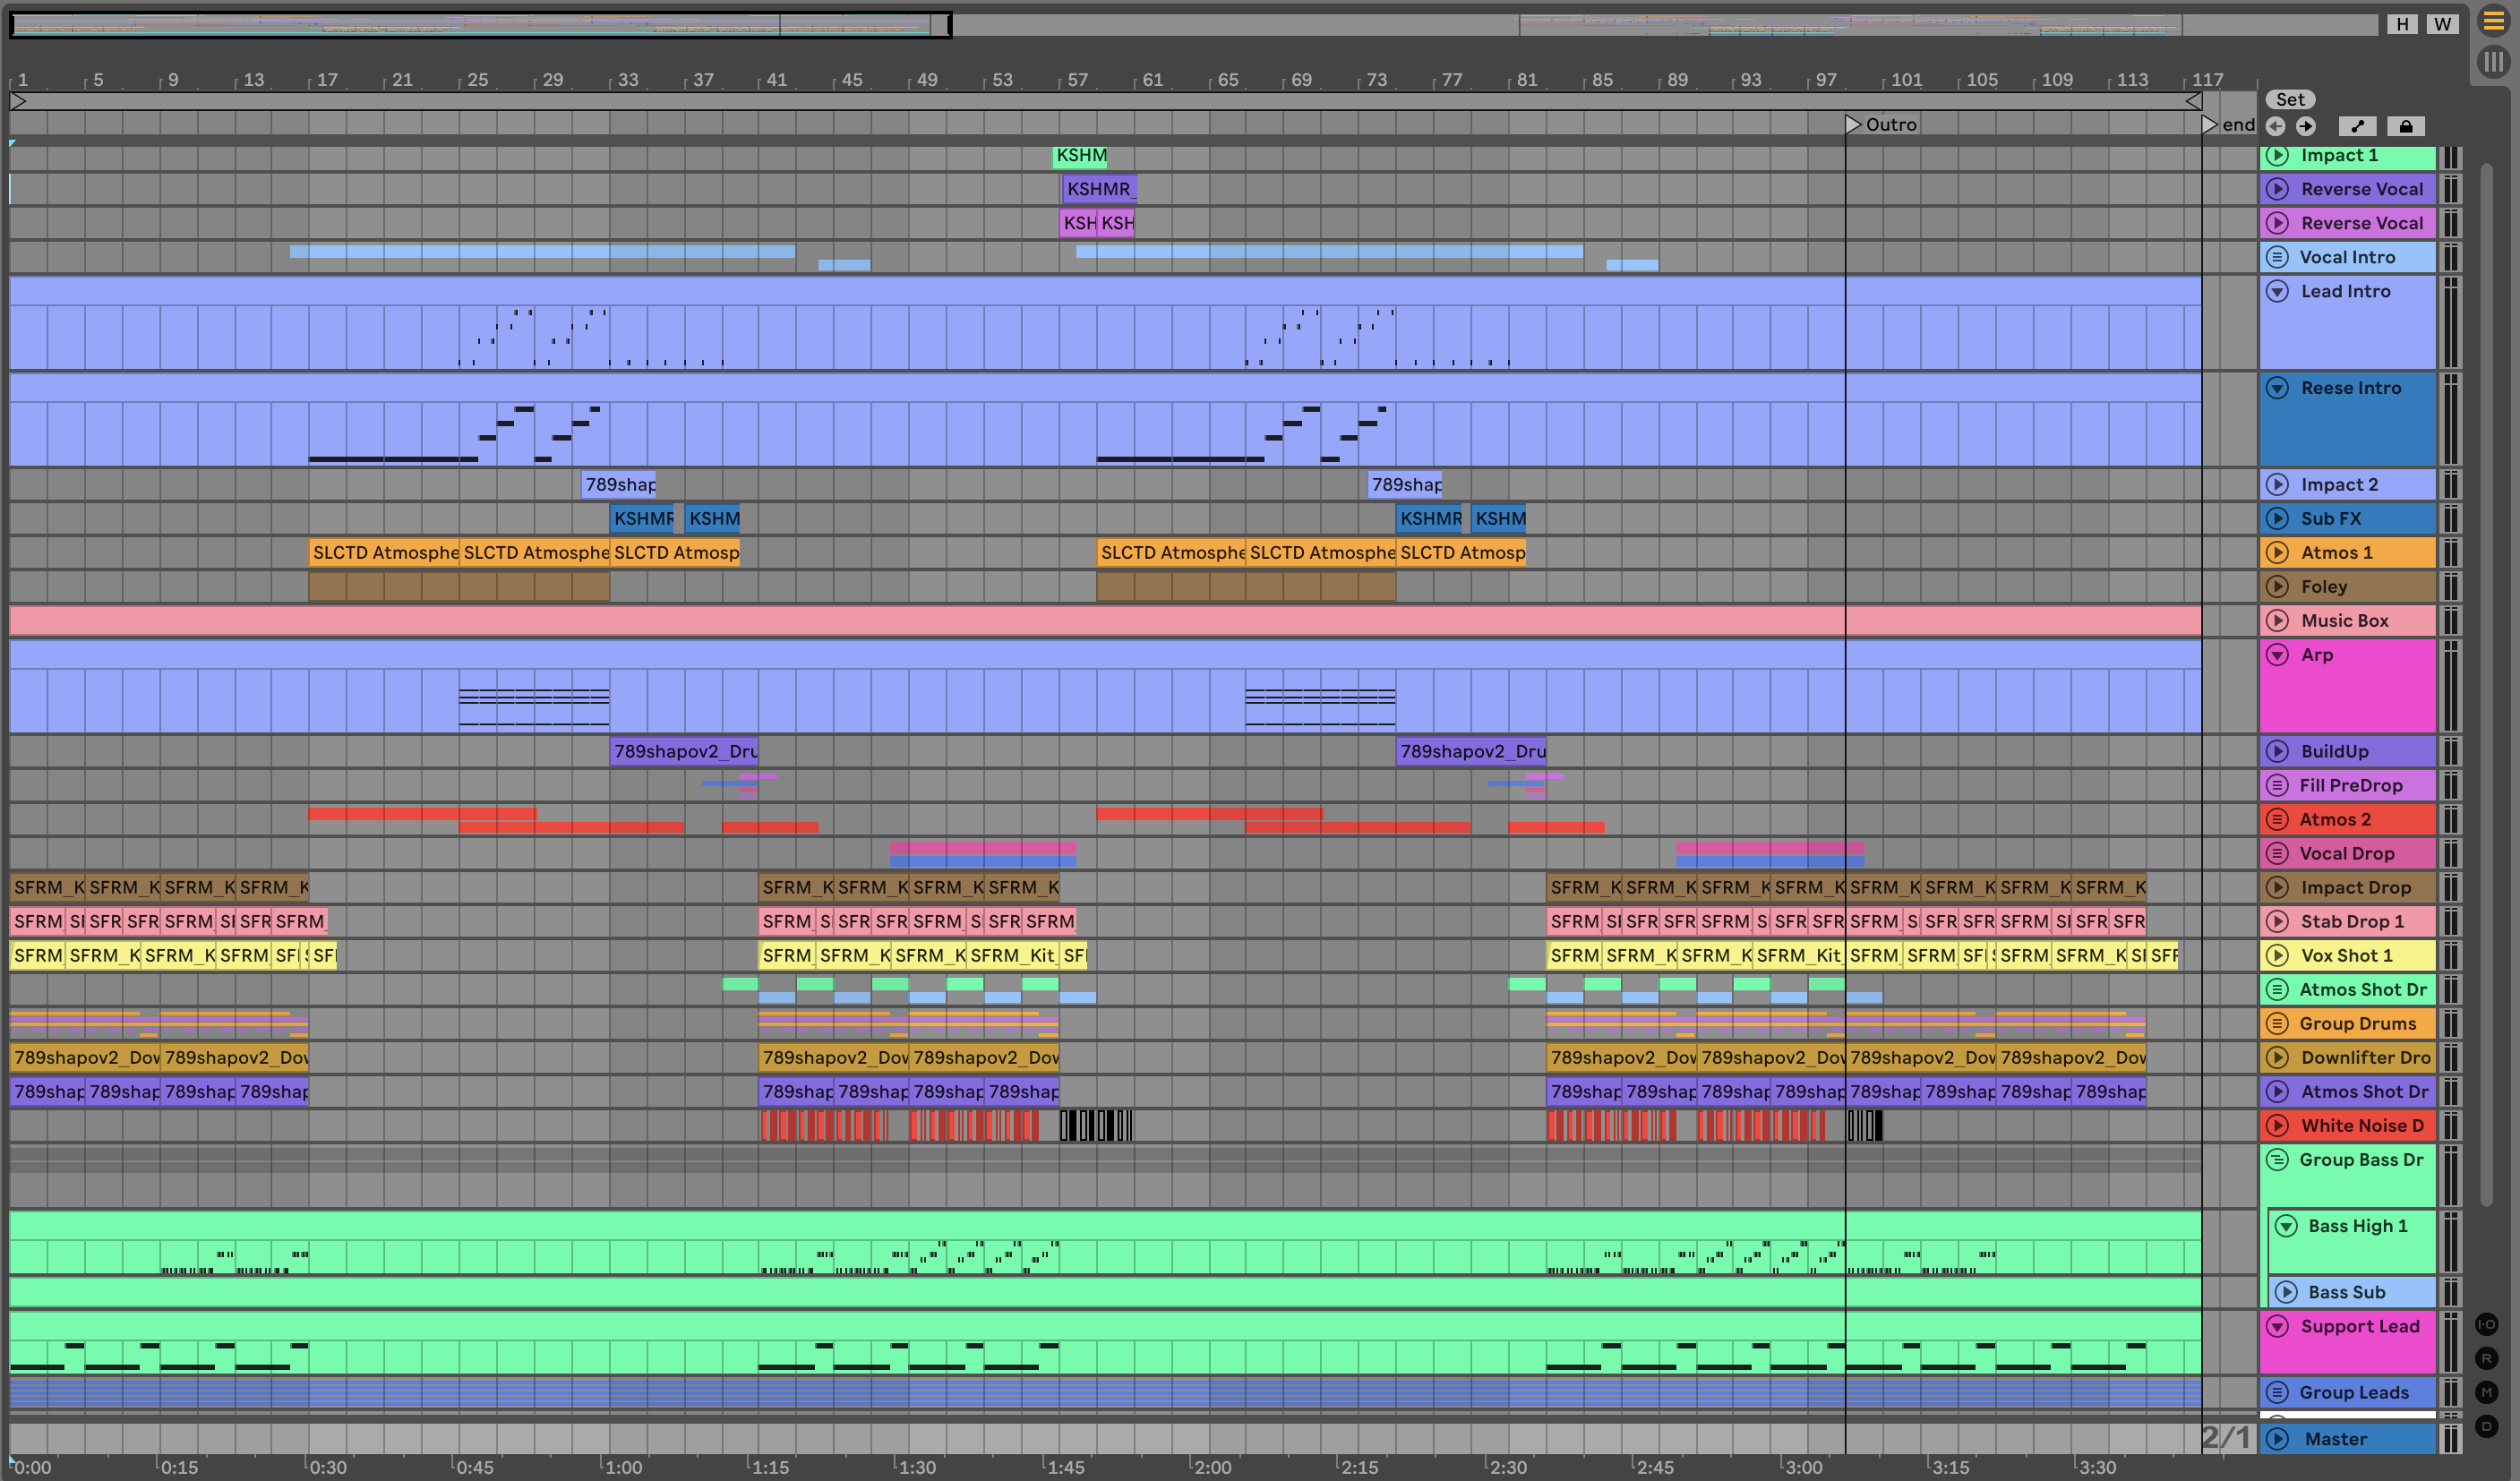Click the arrangement overview bar
This screenshot has width=2520, height=1481.
point(1200,24)
